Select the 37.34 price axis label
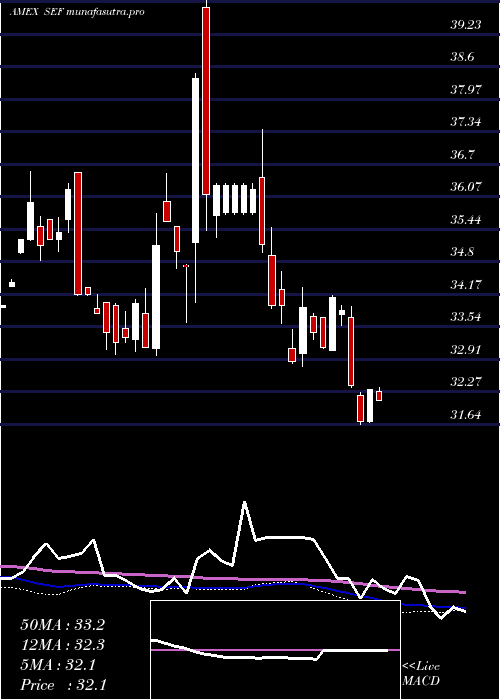 click(466, 122)
